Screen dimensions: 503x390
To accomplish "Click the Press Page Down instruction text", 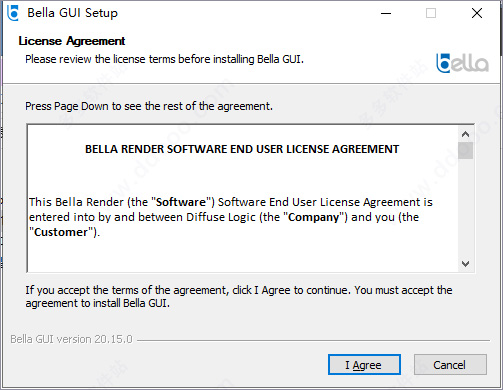I will 149,106.
